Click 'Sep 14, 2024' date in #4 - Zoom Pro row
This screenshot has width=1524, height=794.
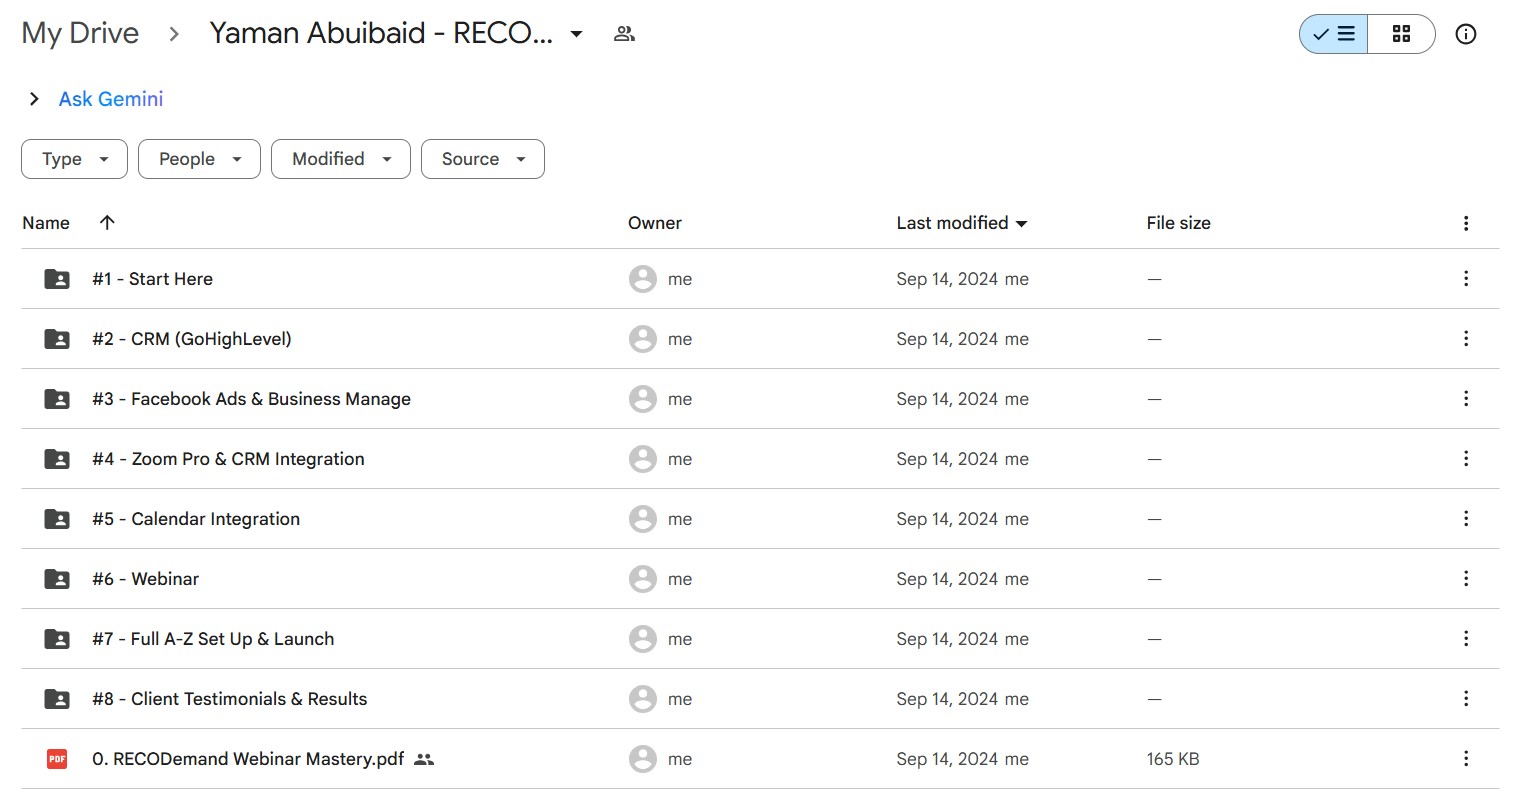tap(947, 459)
